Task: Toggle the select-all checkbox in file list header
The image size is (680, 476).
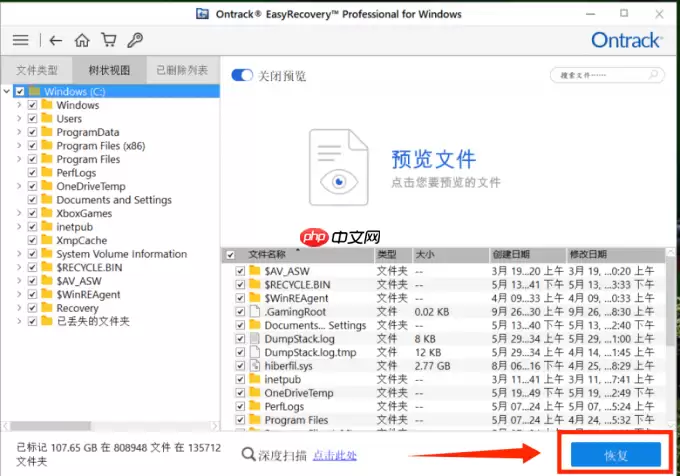Action: pos(231,255)
